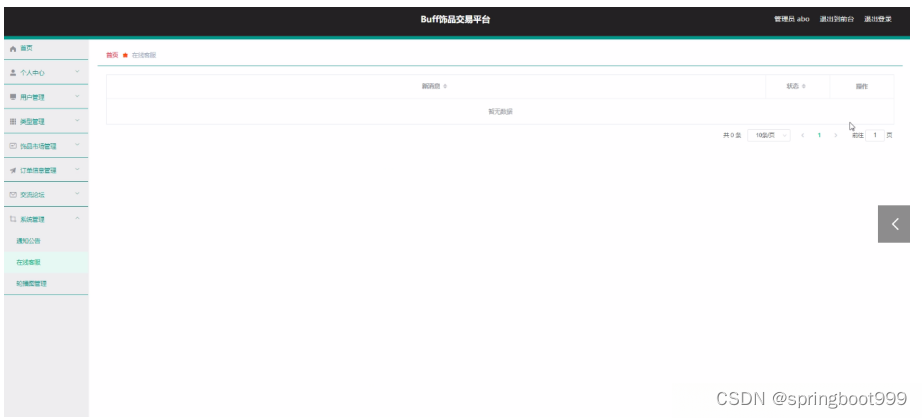The width and height of the screenshot is (922, 418).
Task: Click the monitor icon for 用户管理
Action: 13,97
